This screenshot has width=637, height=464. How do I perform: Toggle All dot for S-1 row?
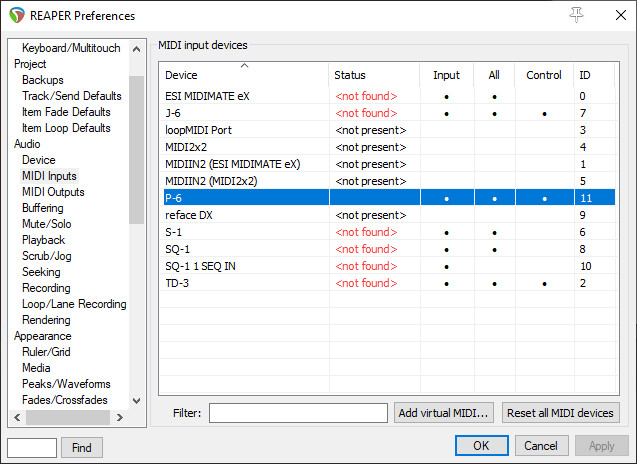coord(494,233)
